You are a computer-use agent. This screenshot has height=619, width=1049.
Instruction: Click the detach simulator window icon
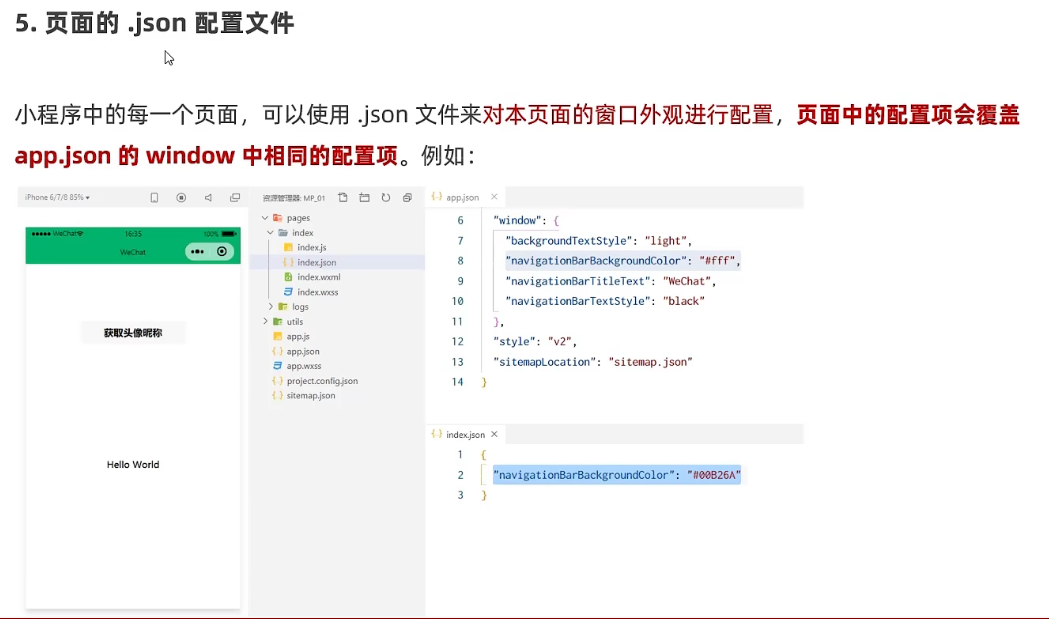pyautogui.click(x=235, y=197)
